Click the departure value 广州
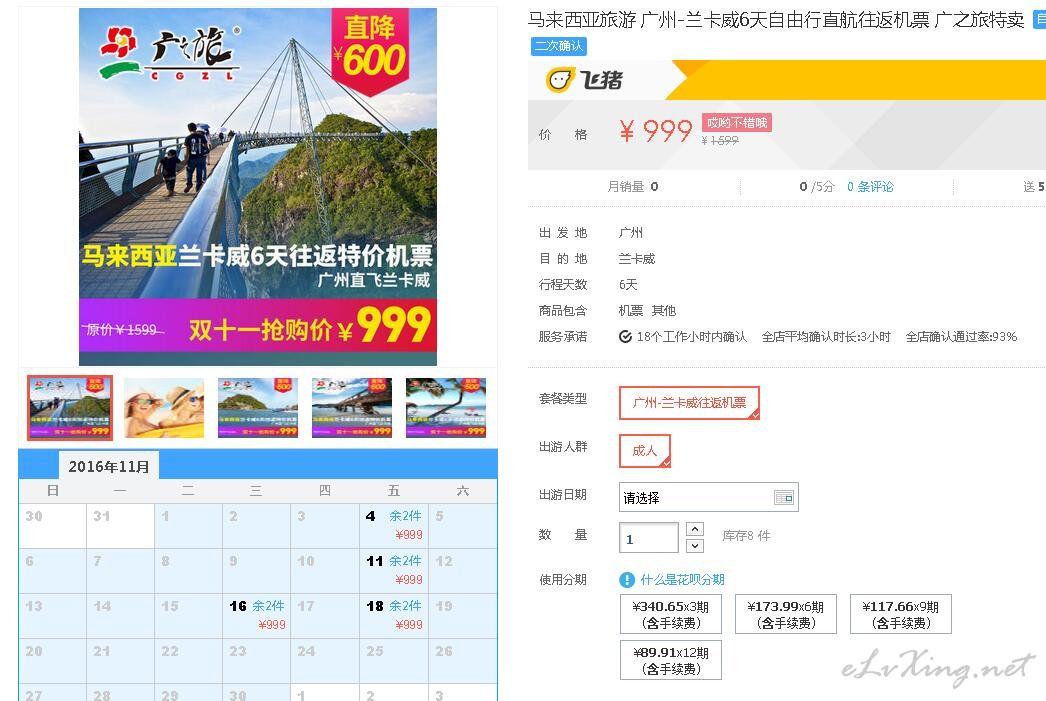 (x=630, y=233)
